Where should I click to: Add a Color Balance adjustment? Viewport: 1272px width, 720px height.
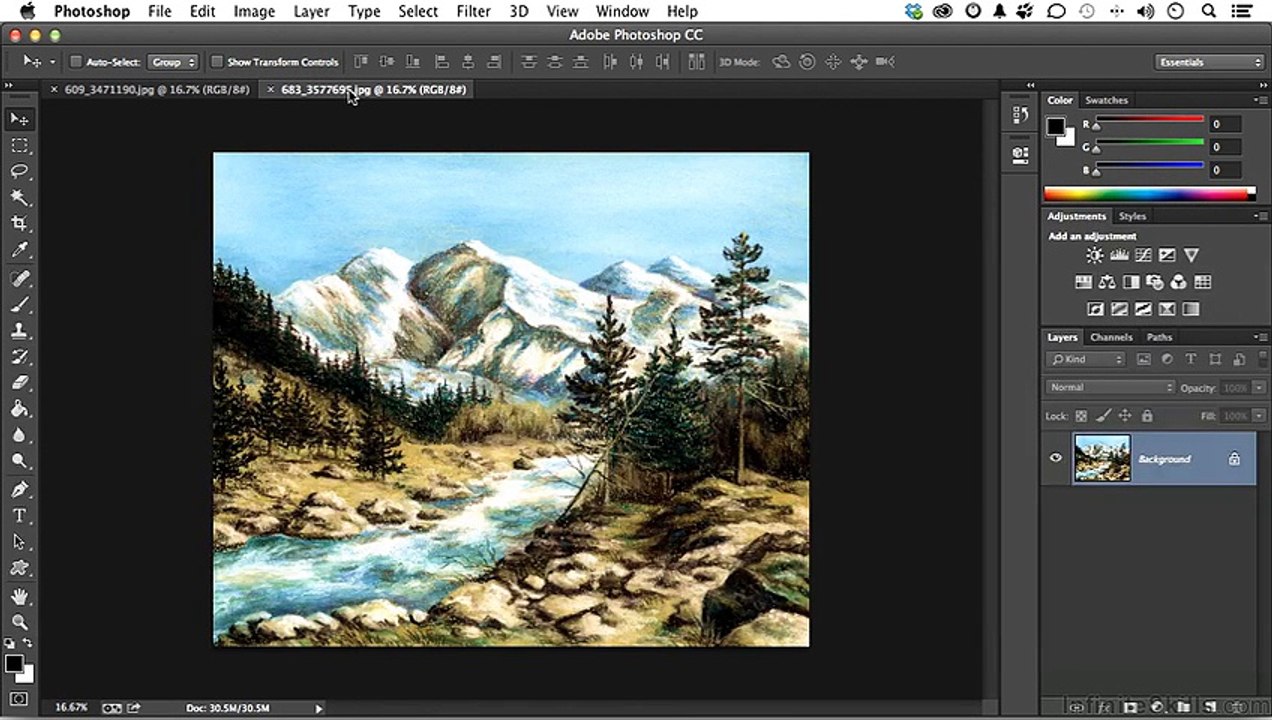tap(1107, 283)
